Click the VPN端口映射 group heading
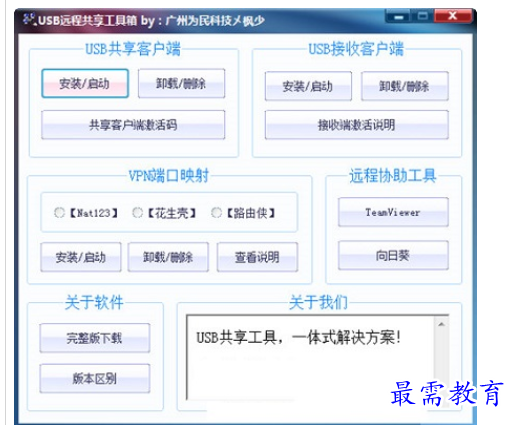The height and width of the screenshot is (425, 512). point(169,175)
